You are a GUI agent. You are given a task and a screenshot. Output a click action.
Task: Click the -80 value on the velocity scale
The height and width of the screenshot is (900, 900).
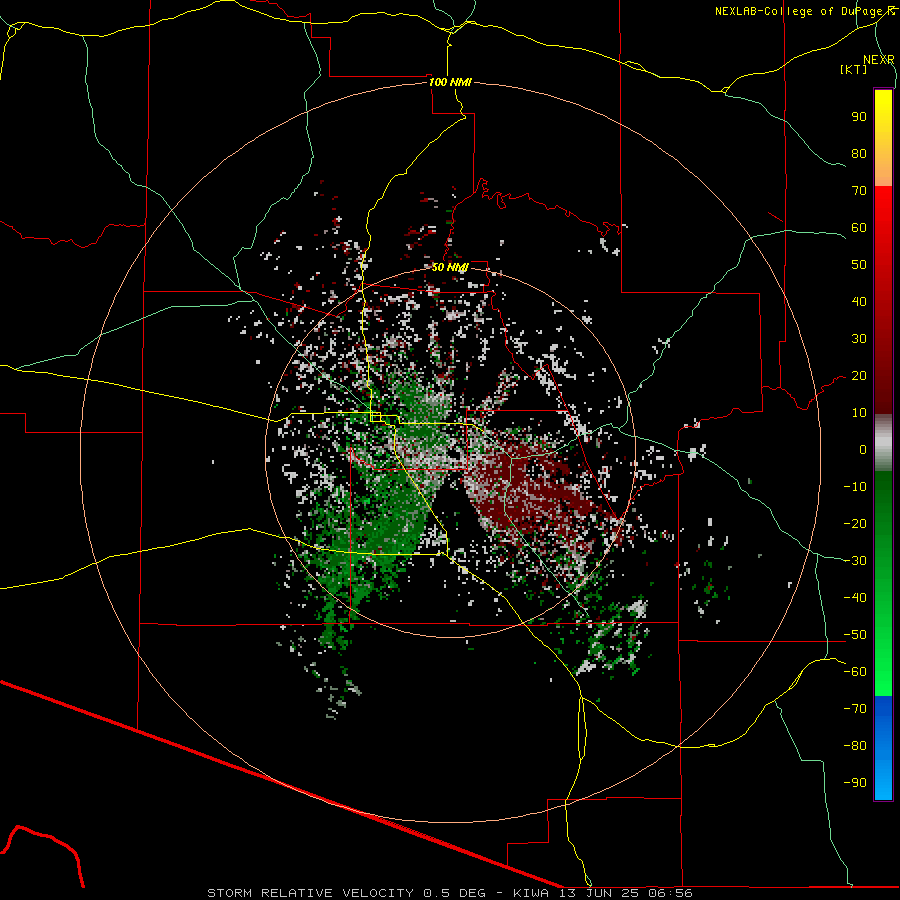point(855,746)
